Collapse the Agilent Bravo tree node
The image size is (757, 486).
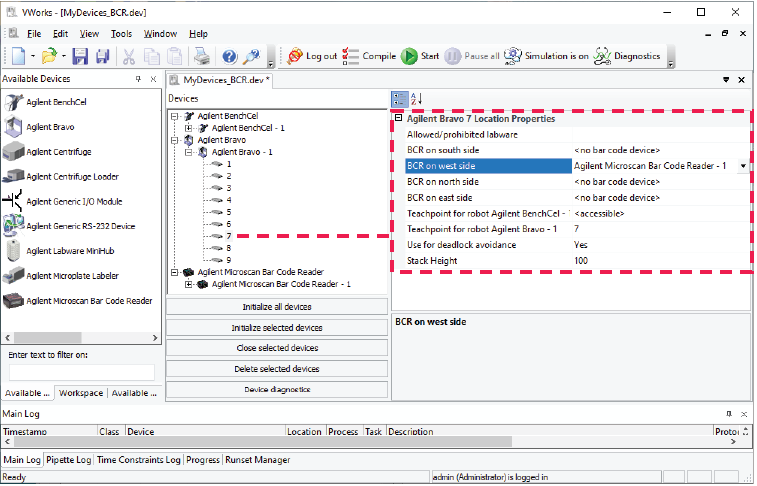point(174,140)
